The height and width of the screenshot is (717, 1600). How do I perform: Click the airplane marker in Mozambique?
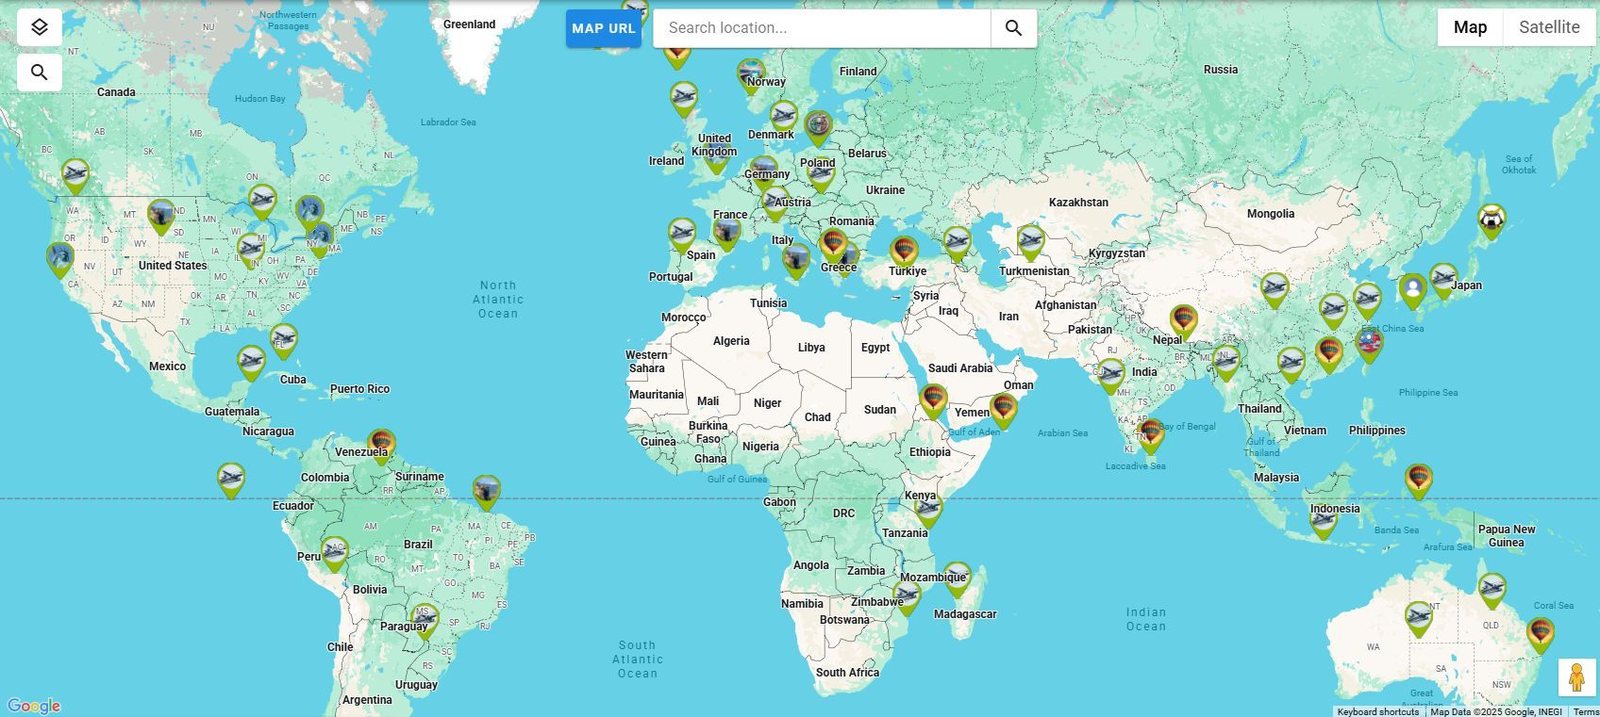(x=957, y=578)
